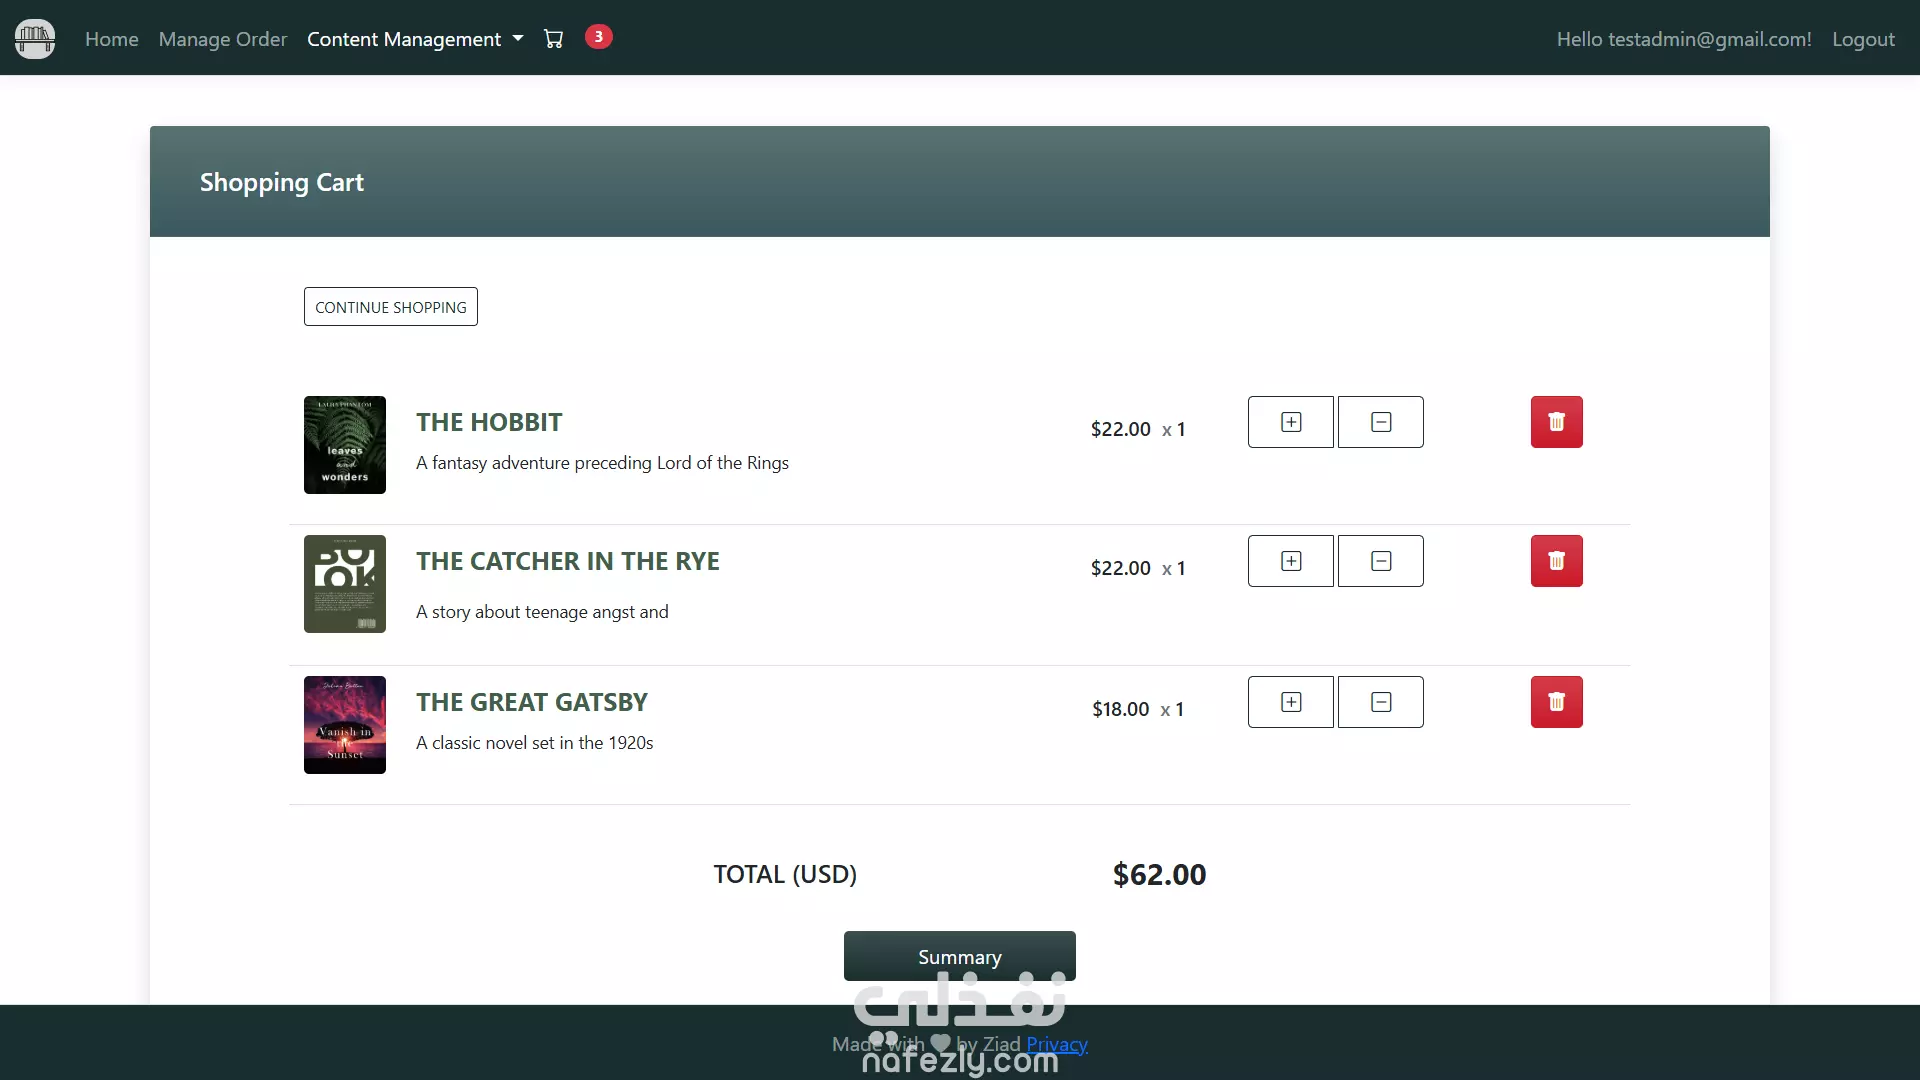Click Hello testadmin@gmail.com! account link

(x=1684, y=39)
